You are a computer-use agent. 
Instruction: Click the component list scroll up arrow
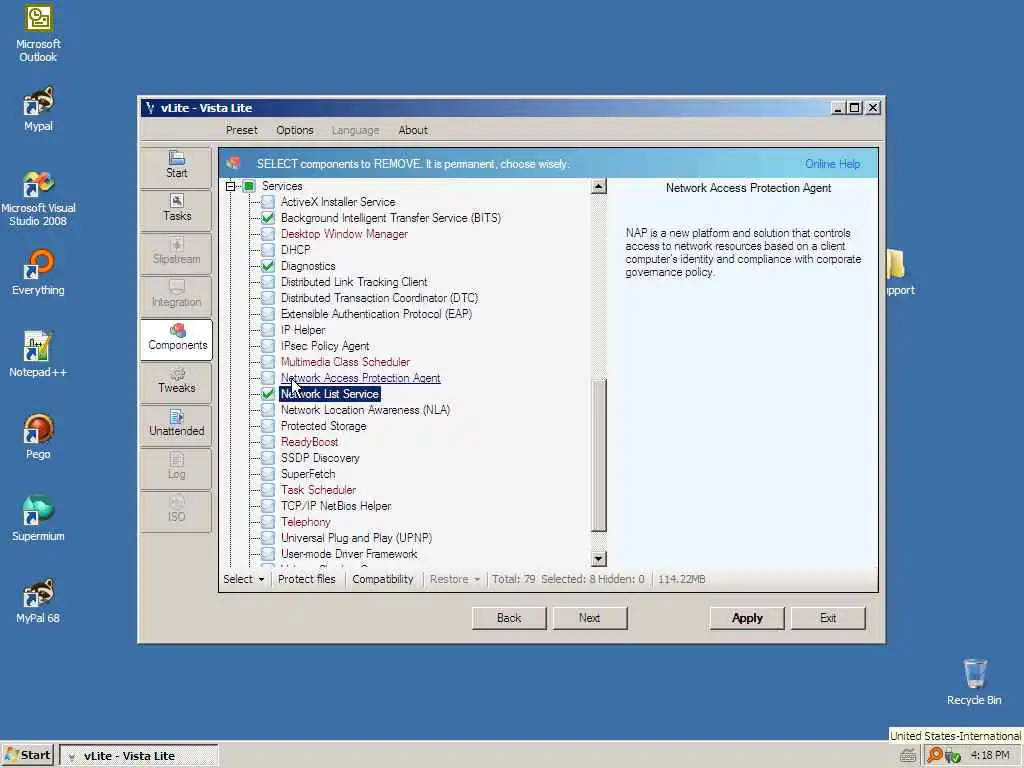click(598, 187)
